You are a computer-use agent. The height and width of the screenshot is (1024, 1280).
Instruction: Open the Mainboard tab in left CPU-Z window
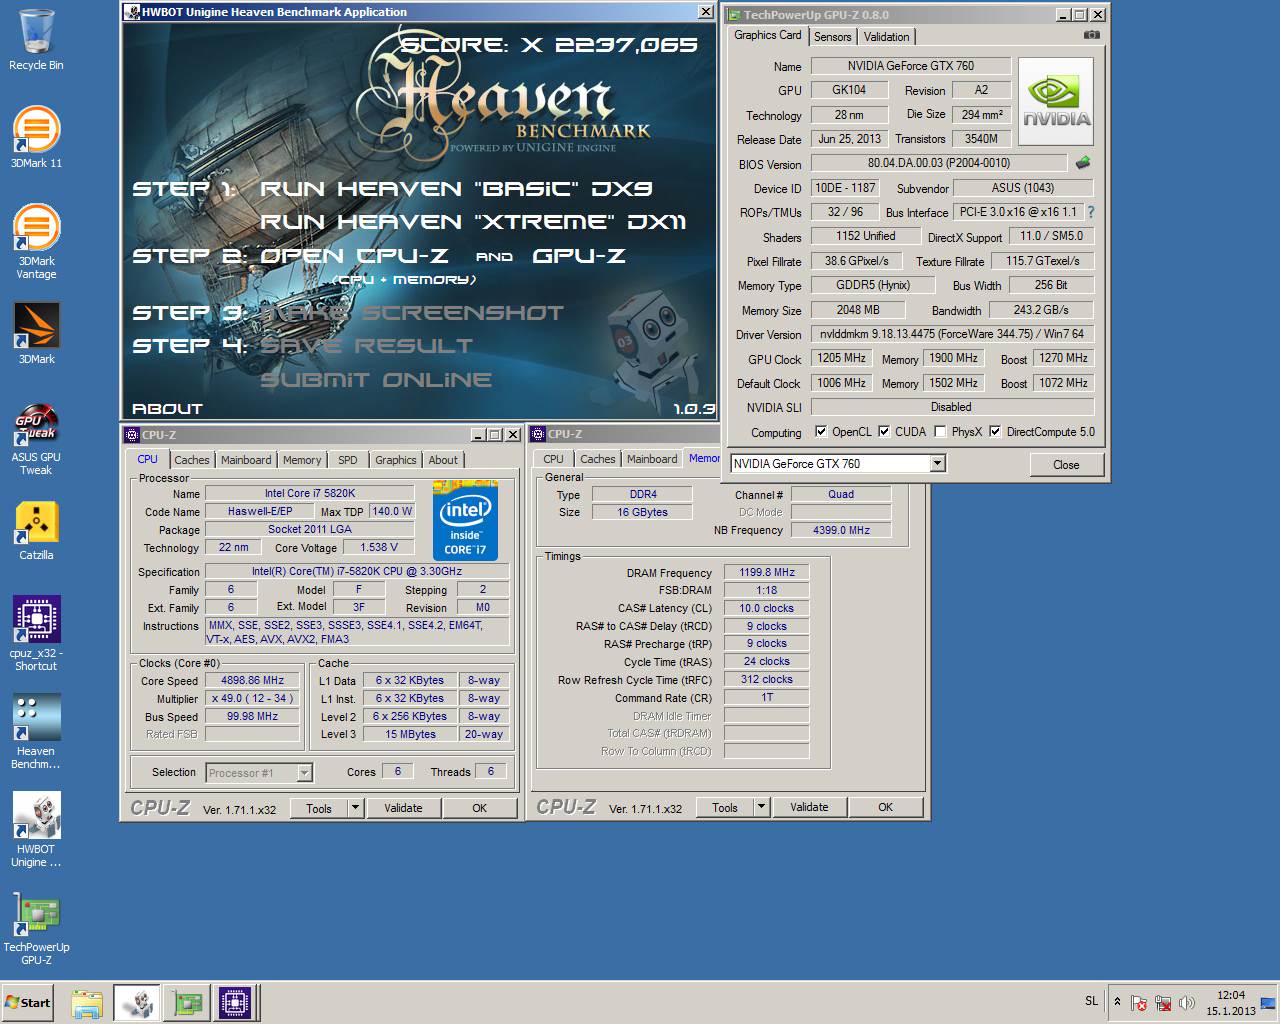(x=246, y=460)
